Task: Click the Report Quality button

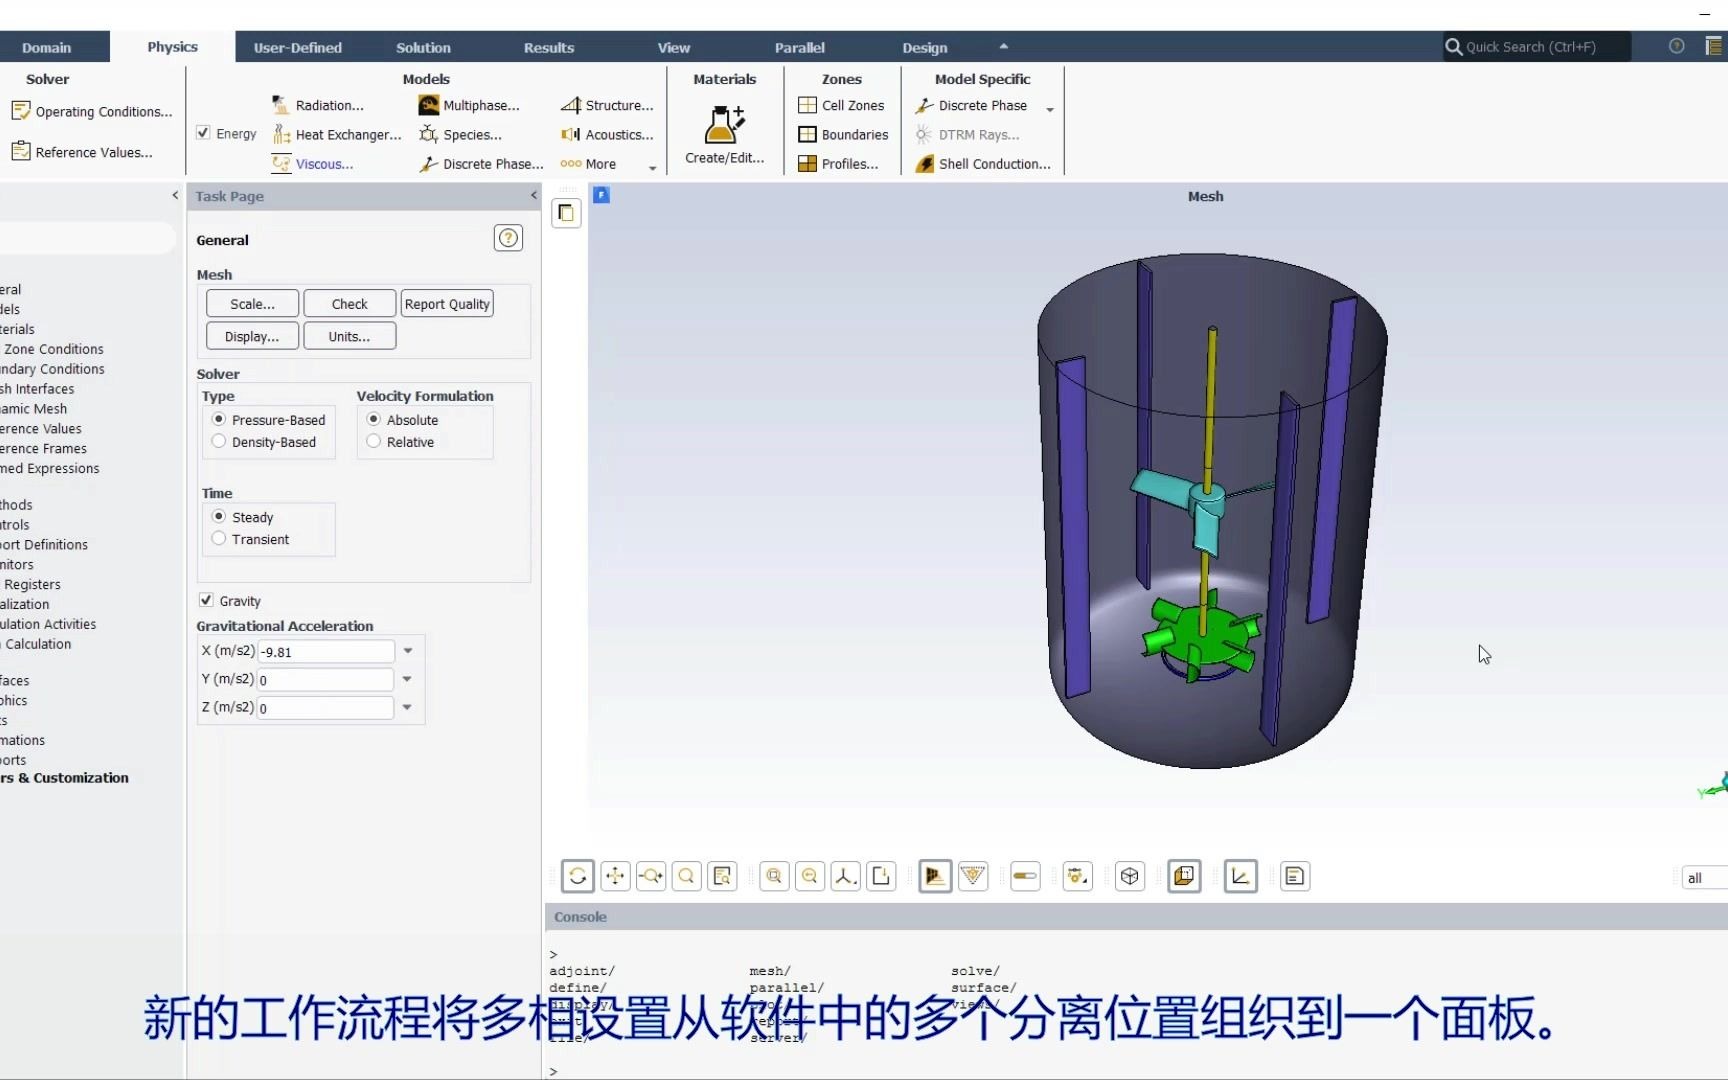Action: pos(447,303)
